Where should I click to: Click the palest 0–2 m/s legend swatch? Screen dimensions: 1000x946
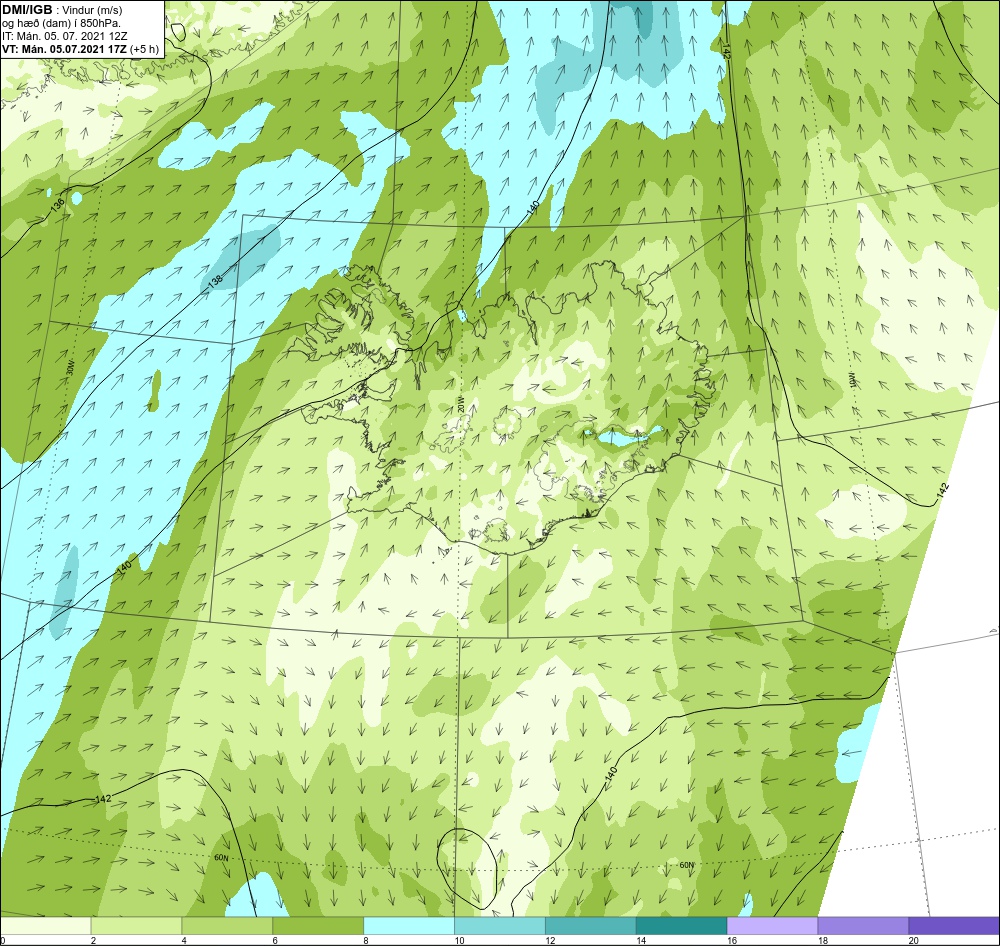point(46,925)
